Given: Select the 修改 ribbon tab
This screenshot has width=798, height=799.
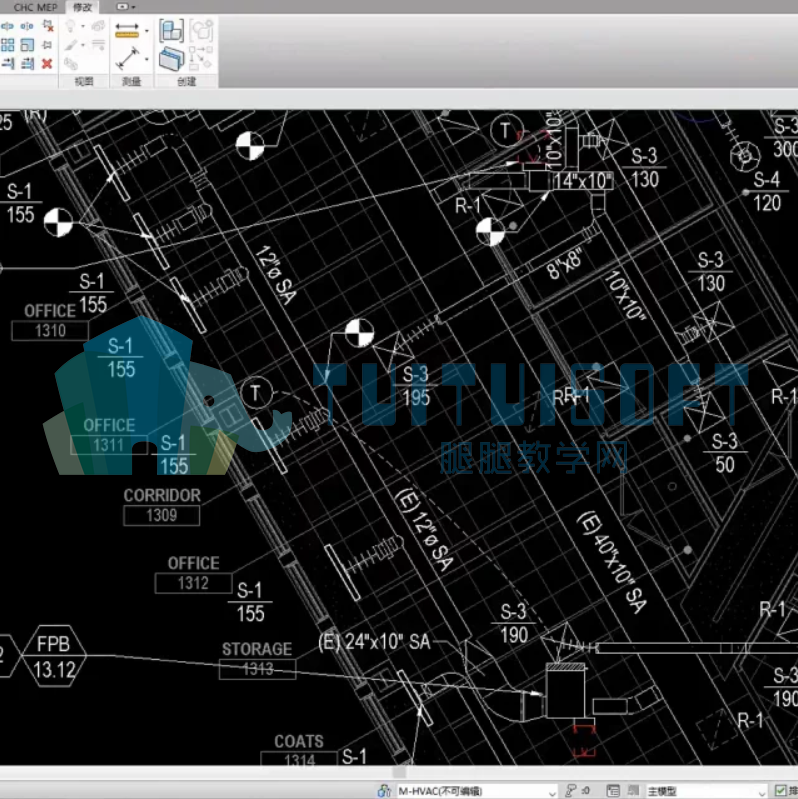Looking at the screenshot, I should point(83,7).
